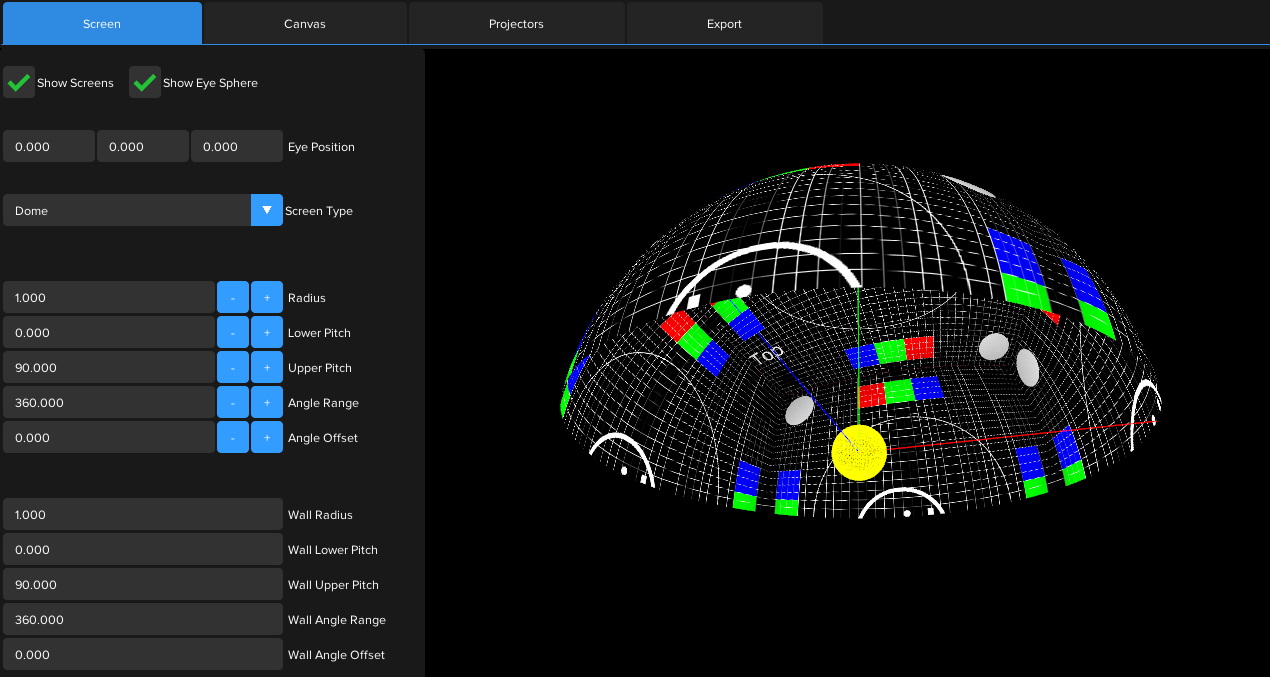Increase Angle Offset with its plus button

[x=266, y=436]
